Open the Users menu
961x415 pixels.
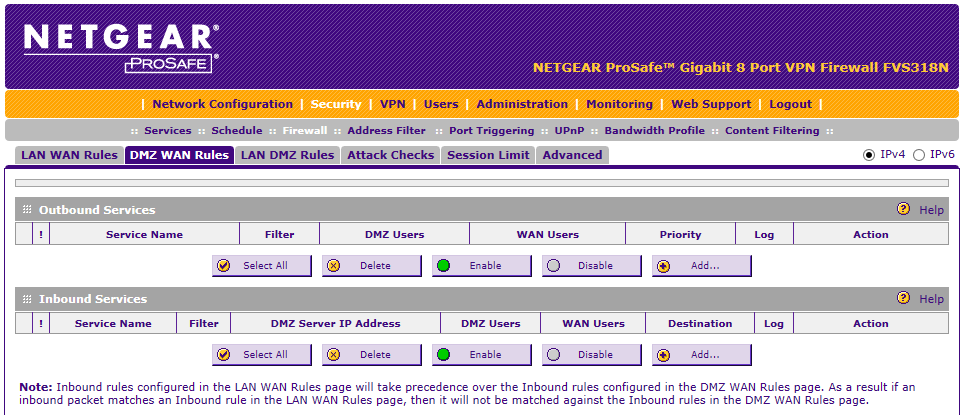pos(441,104)
